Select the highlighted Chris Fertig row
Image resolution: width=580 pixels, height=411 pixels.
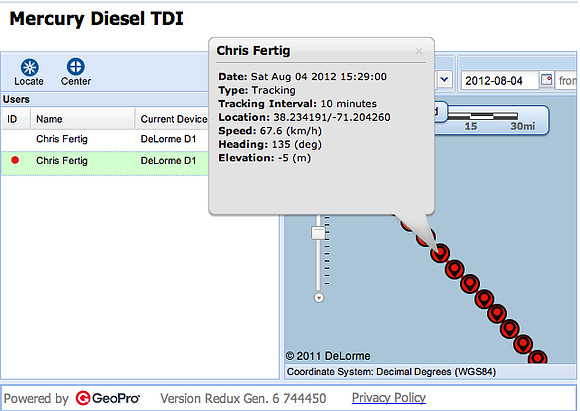pyautogui.click(x=105, y=161)
